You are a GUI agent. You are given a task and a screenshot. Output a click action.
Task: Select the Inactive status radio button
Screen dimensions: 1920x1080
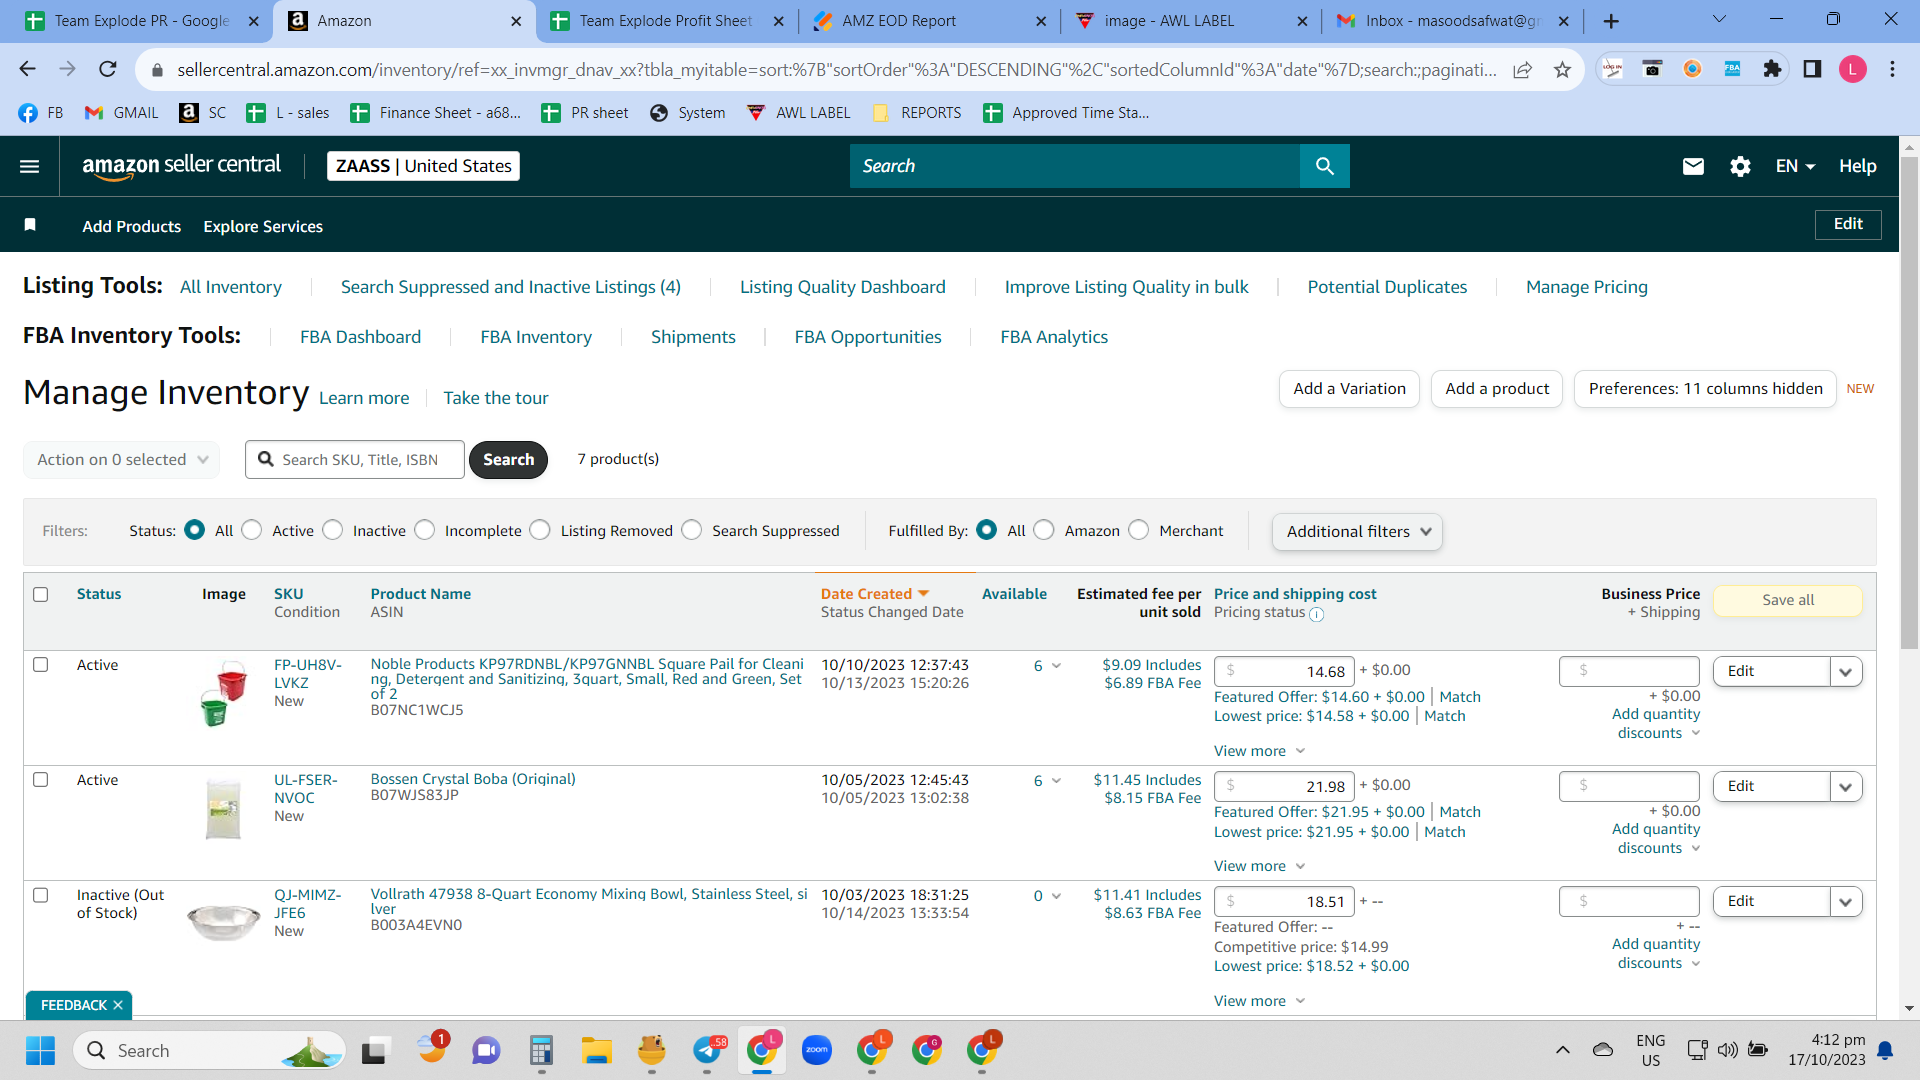point(333,530)
